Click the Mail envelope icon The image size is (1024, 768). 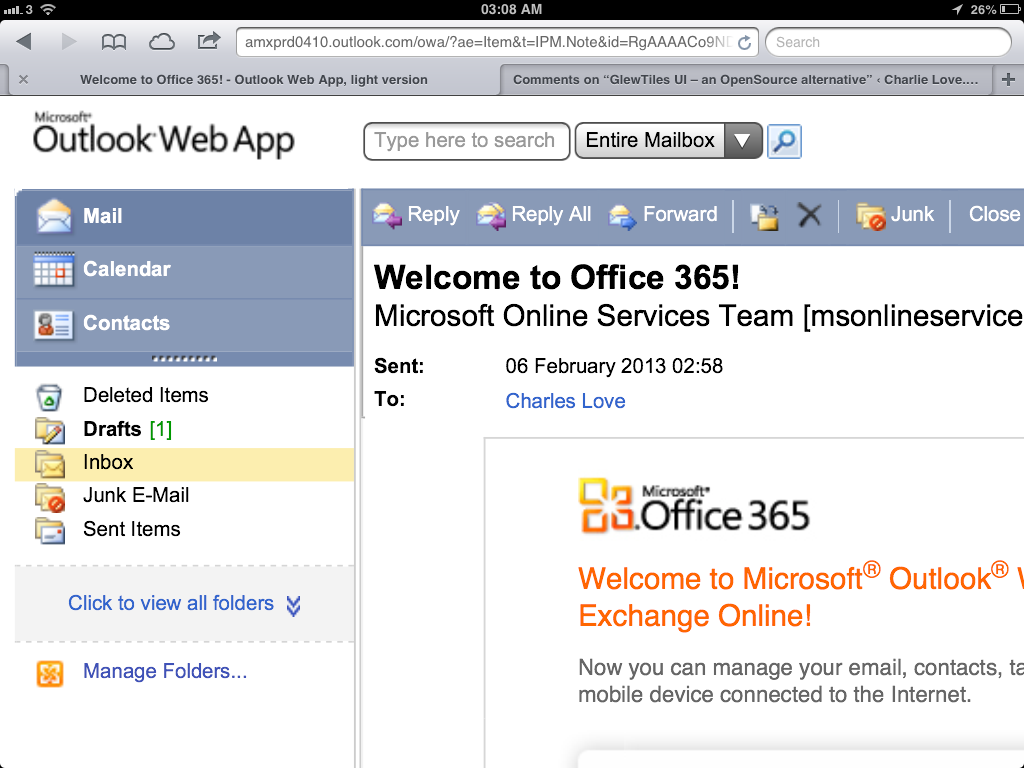tap(54, 216)
